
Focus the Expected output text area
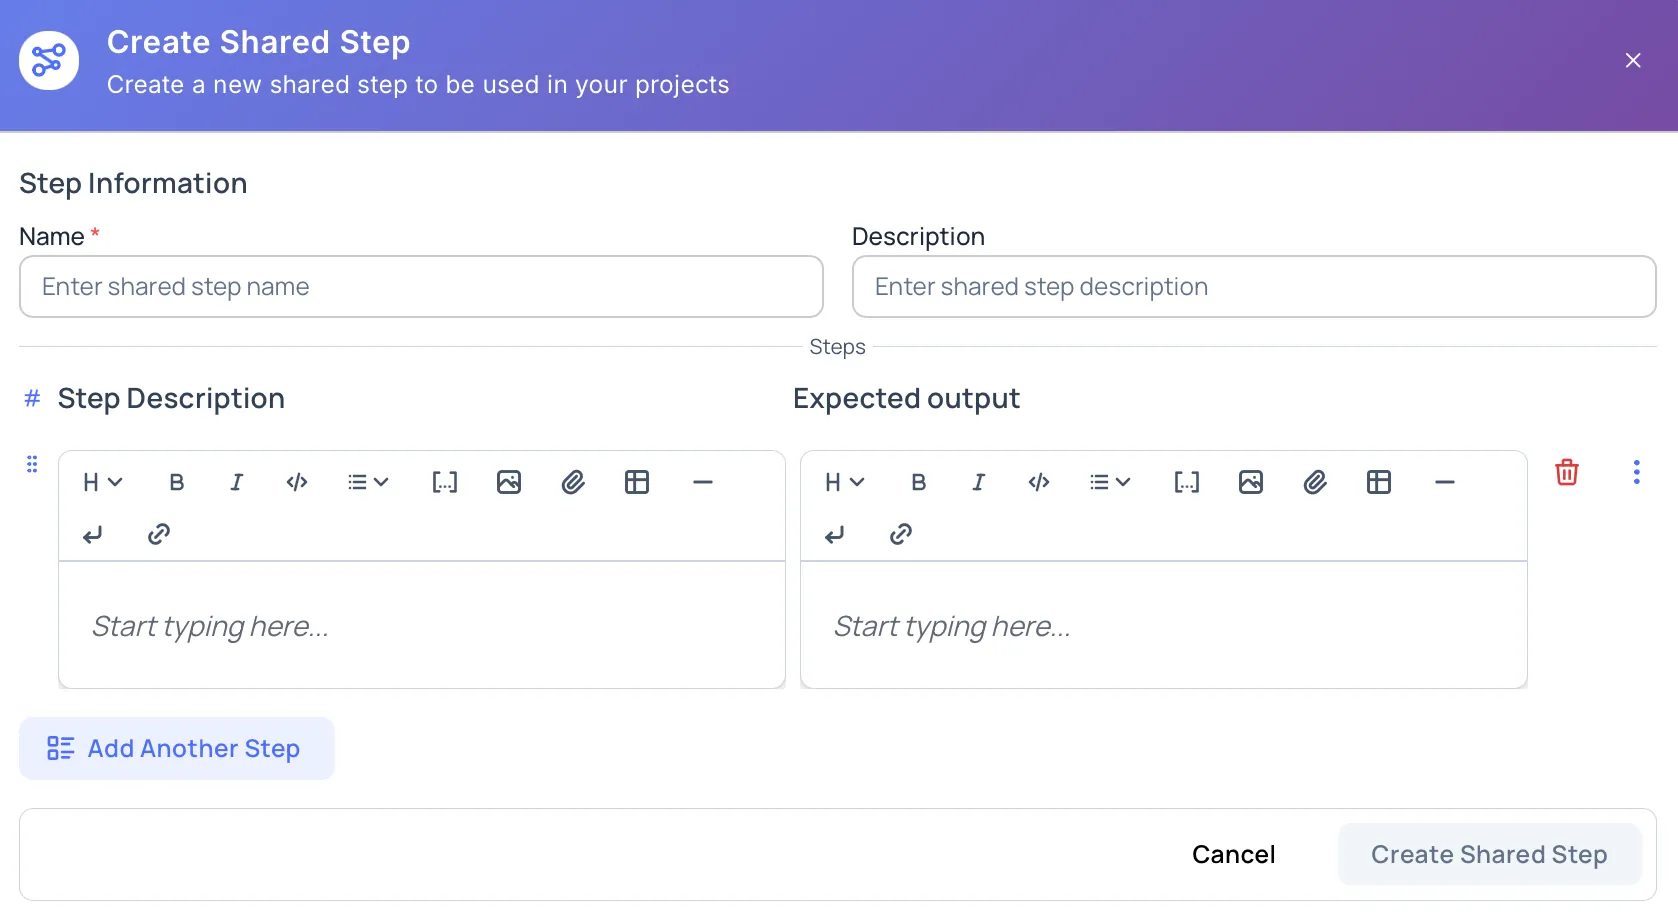1164,625
